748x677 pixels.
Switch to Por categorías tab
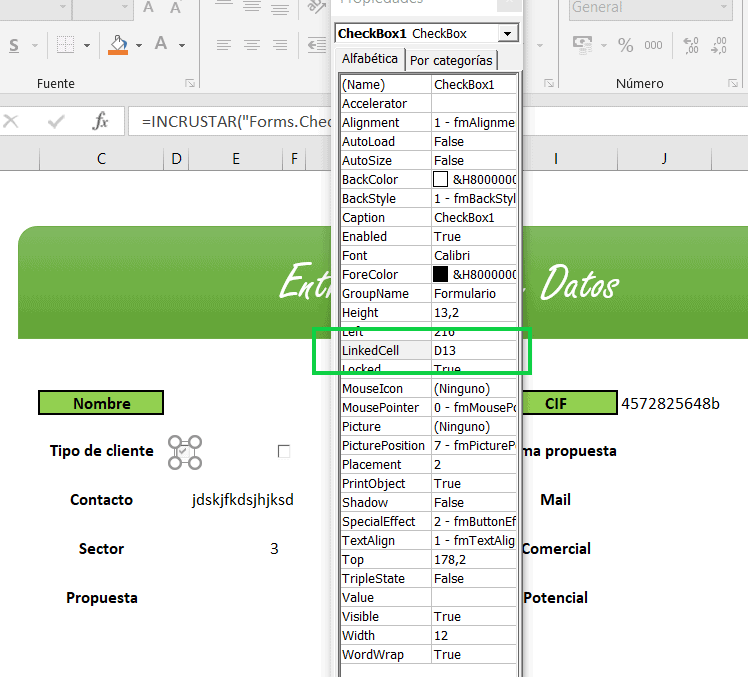(x=451, y=61)
